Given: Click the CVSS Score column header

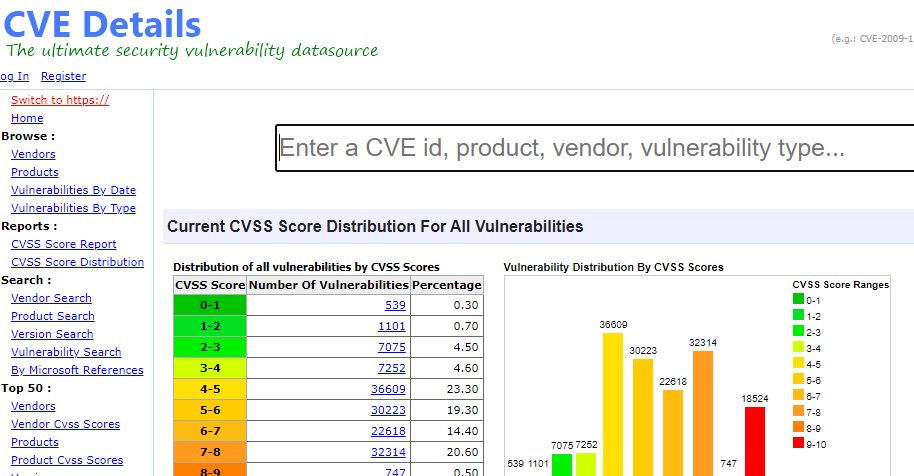Looking at the screenshot, I should point(210,285).
